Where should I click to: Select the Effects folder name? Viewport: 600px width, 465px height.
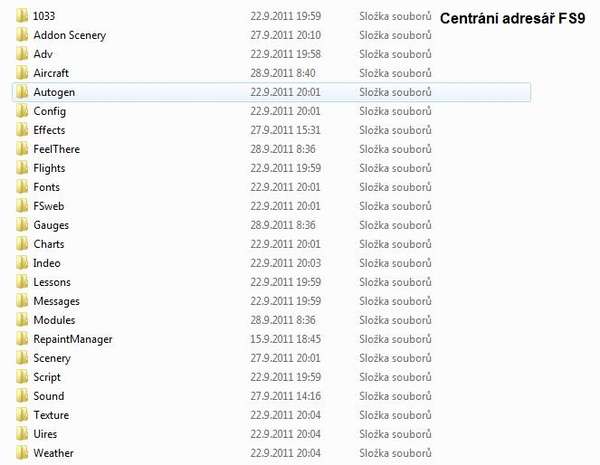click(49, 130)
